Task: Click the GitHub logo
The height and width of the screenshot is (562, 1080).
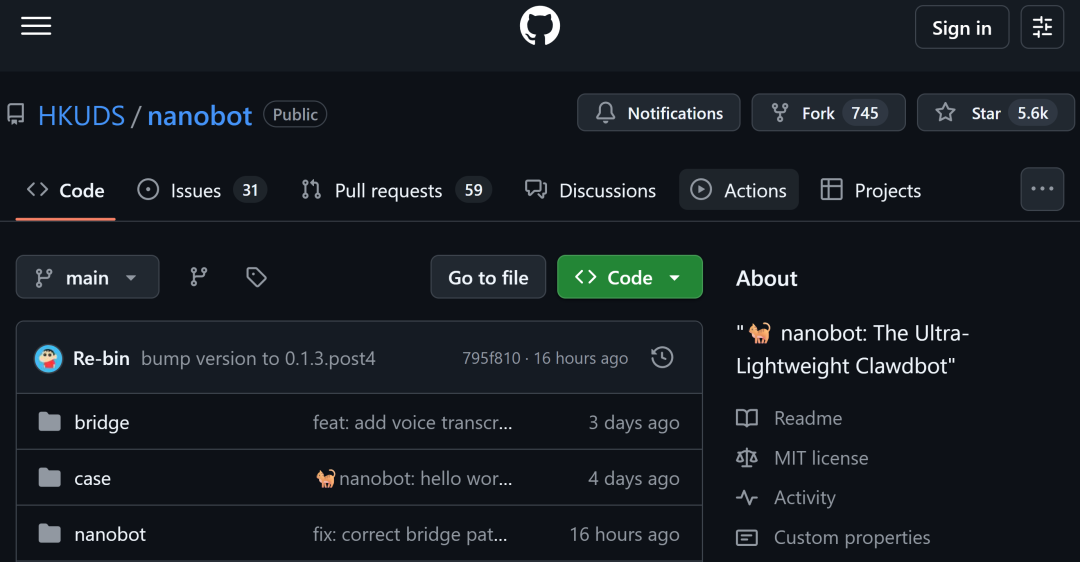Action: tap(540, 27)
